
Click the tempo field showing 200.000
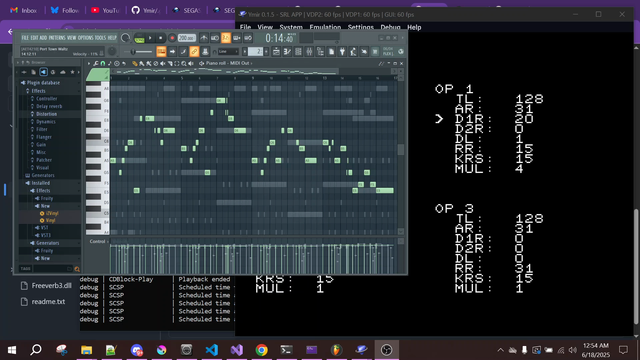[x=187, y=38]
